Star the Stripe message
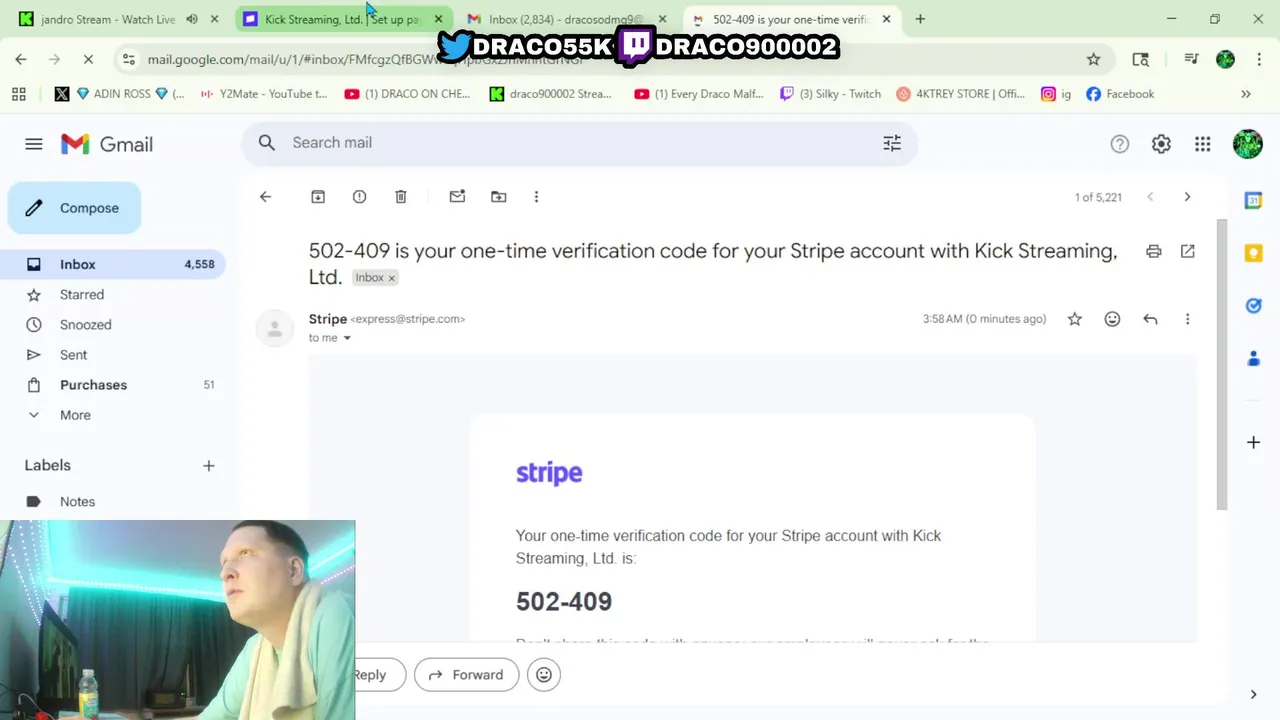Image resolution: width=1280 pixels, height=720 pixels. (x=1075, y=319)
